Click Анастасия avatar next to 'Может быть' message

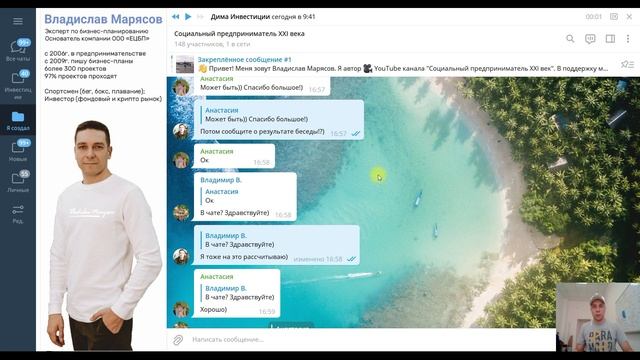tap(181, 87)
